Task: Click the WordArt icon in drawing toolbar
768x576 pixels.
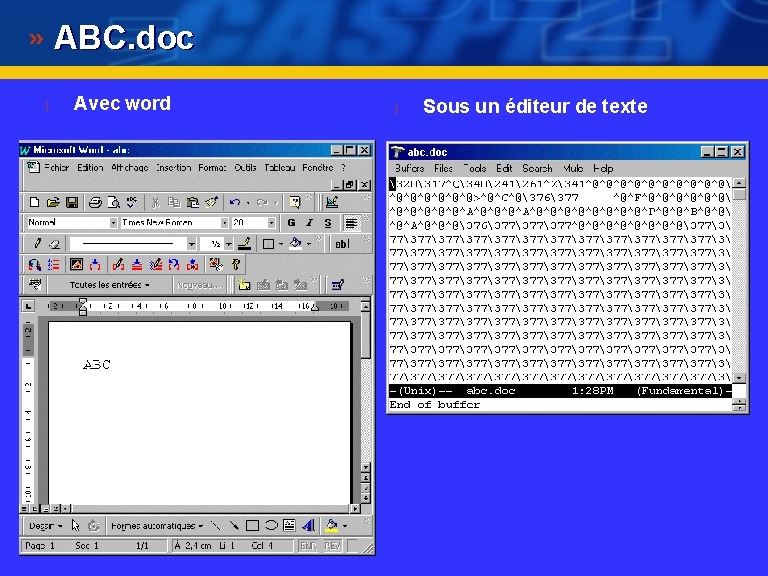Action: point(307,525)
